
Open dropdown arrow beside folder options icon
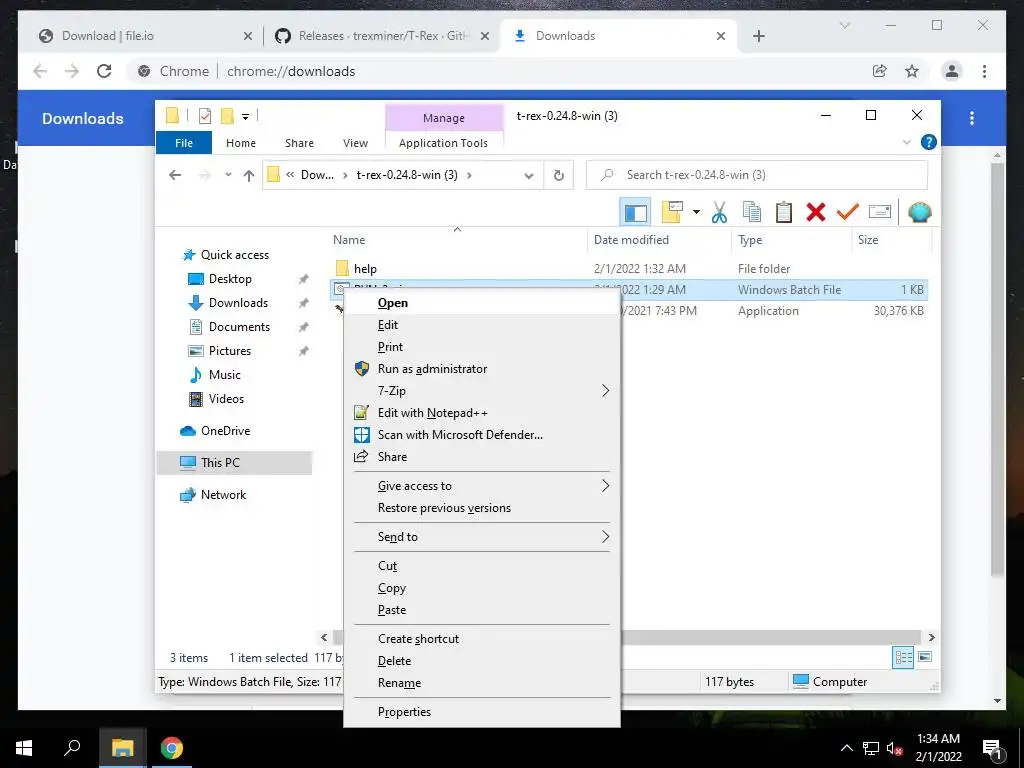coord(696,212)
